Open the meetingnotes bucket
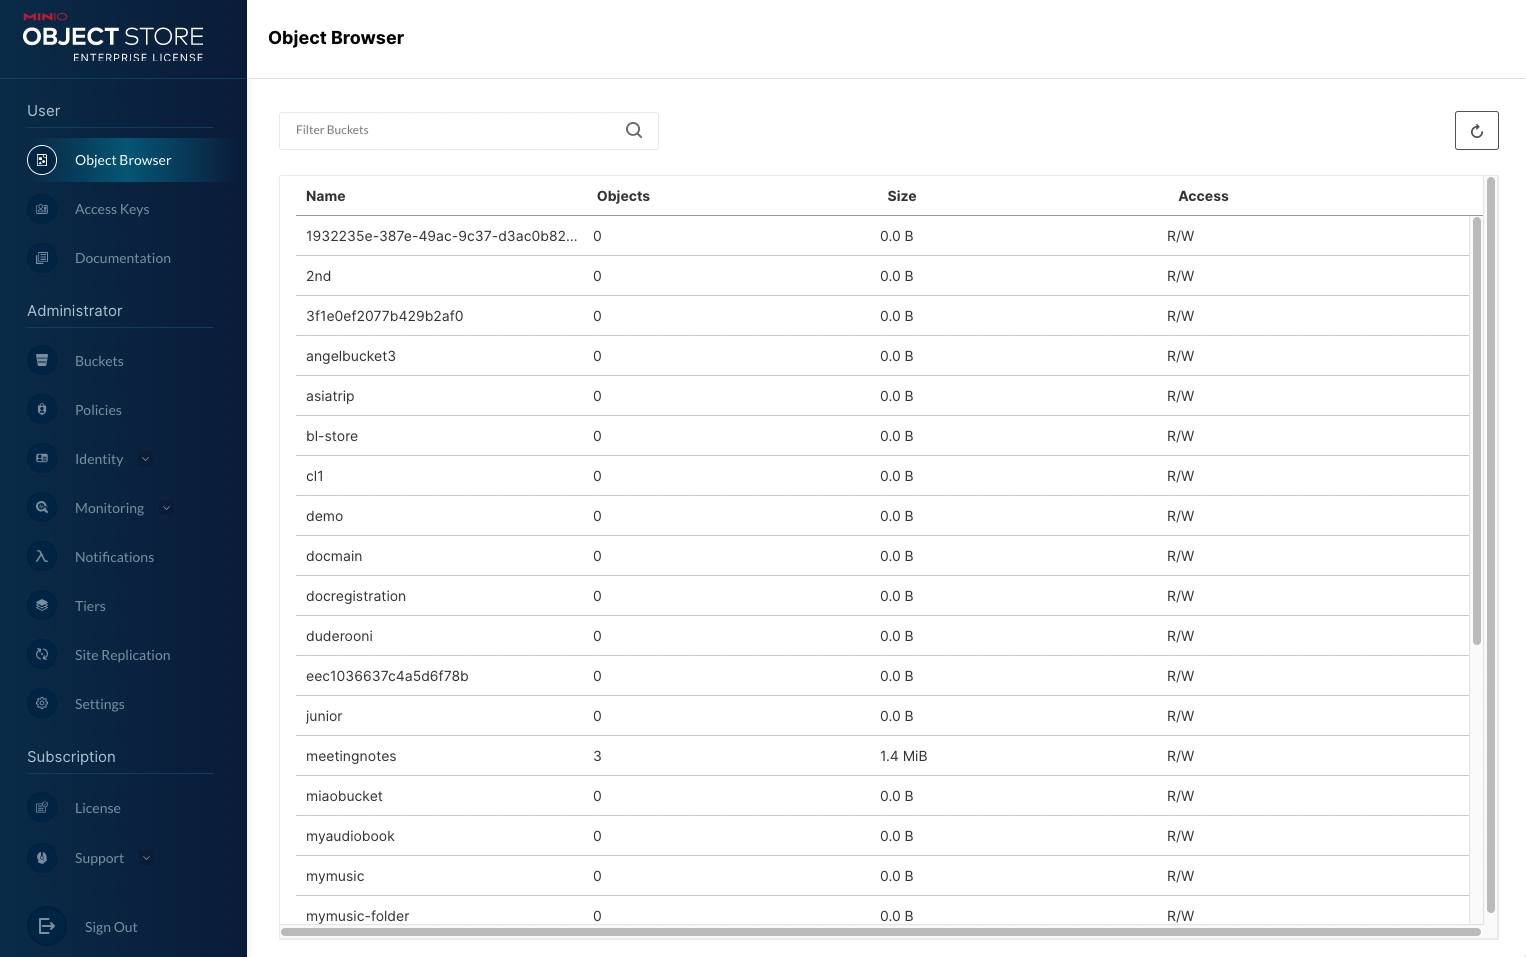 (351, 756)
